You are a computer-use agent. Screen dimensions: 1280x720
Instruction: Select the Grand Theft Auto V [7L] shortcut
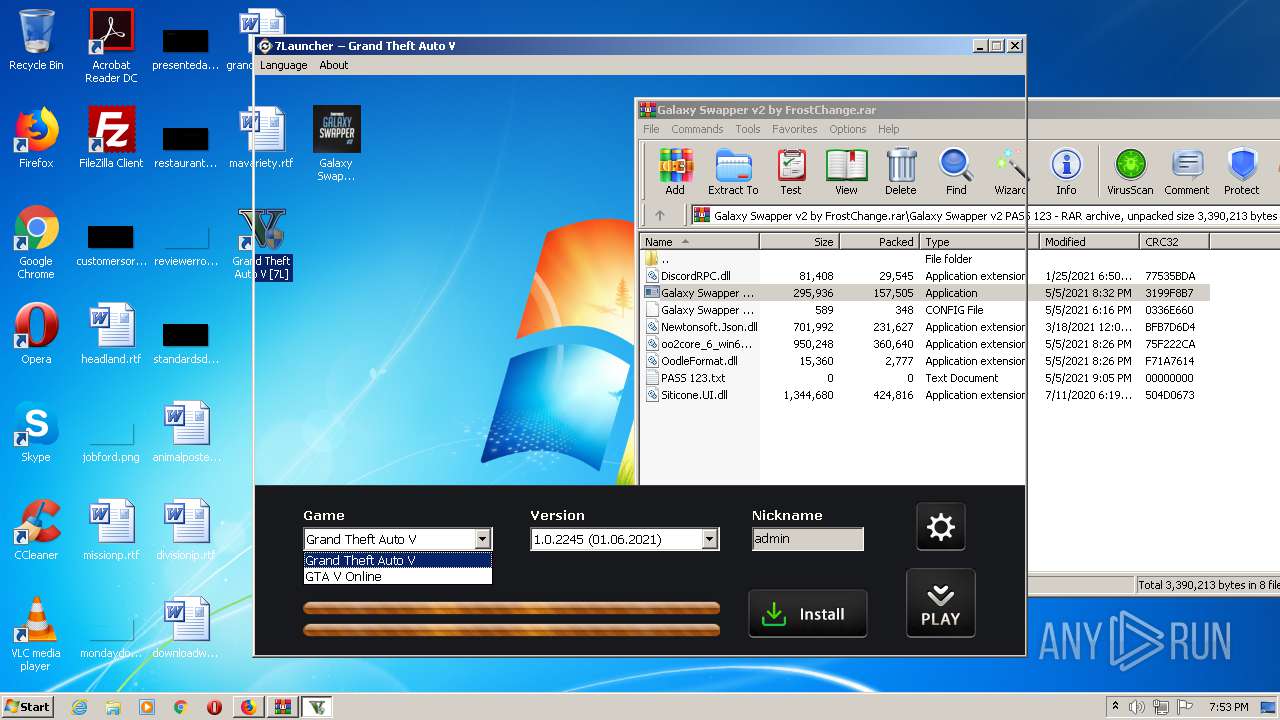click(x=261, y=245)
